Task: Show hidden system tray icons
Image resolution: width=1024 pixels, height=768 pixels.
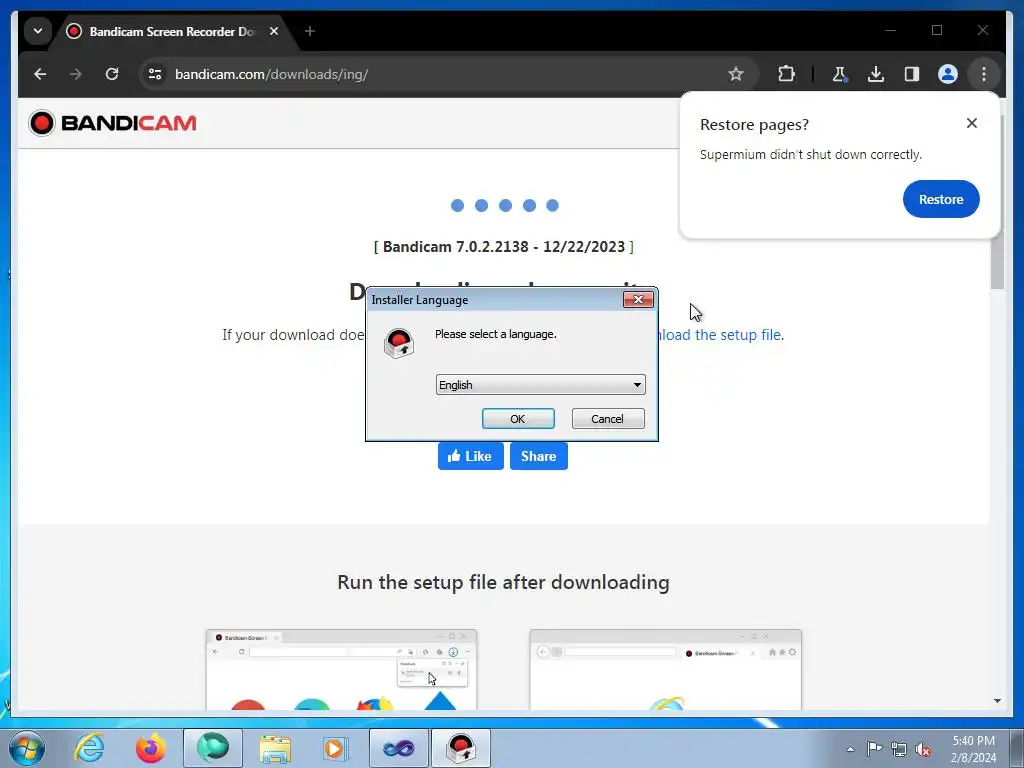Action: (850, 749)
